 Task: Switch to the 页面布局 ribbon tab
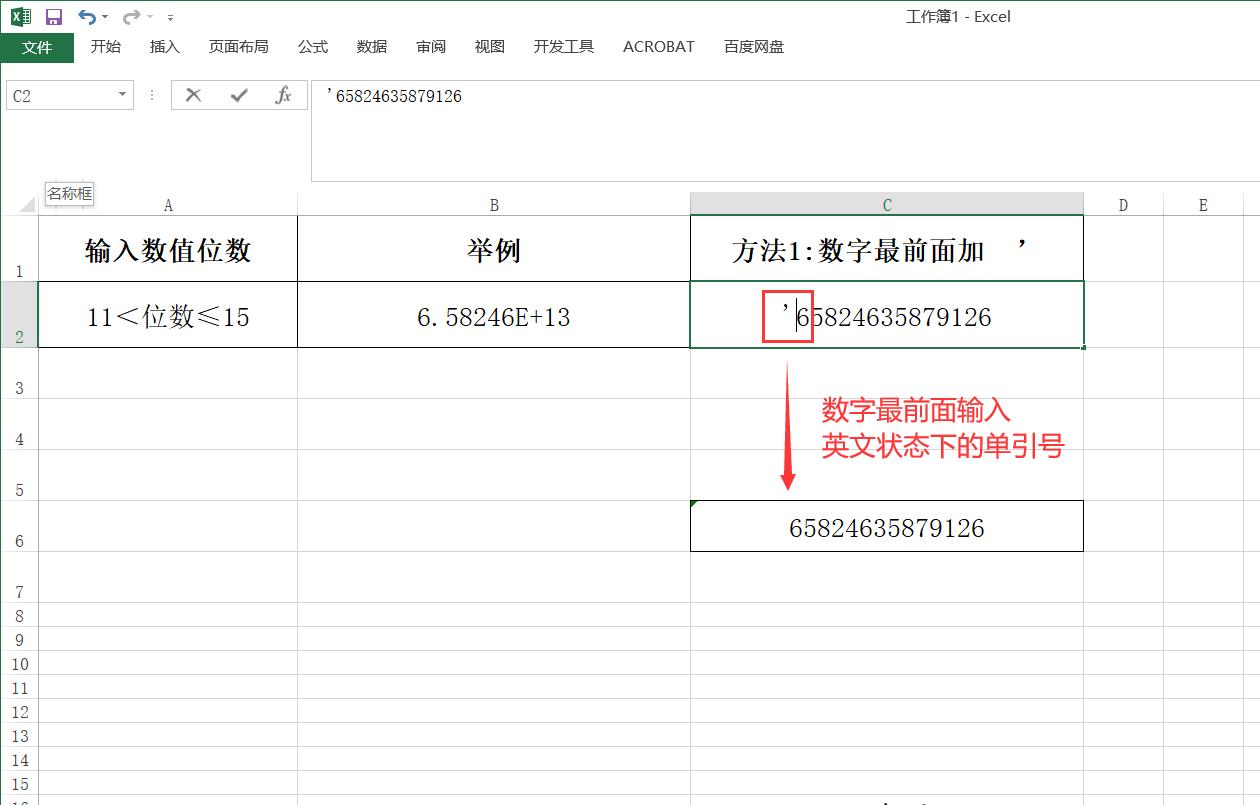238,47
